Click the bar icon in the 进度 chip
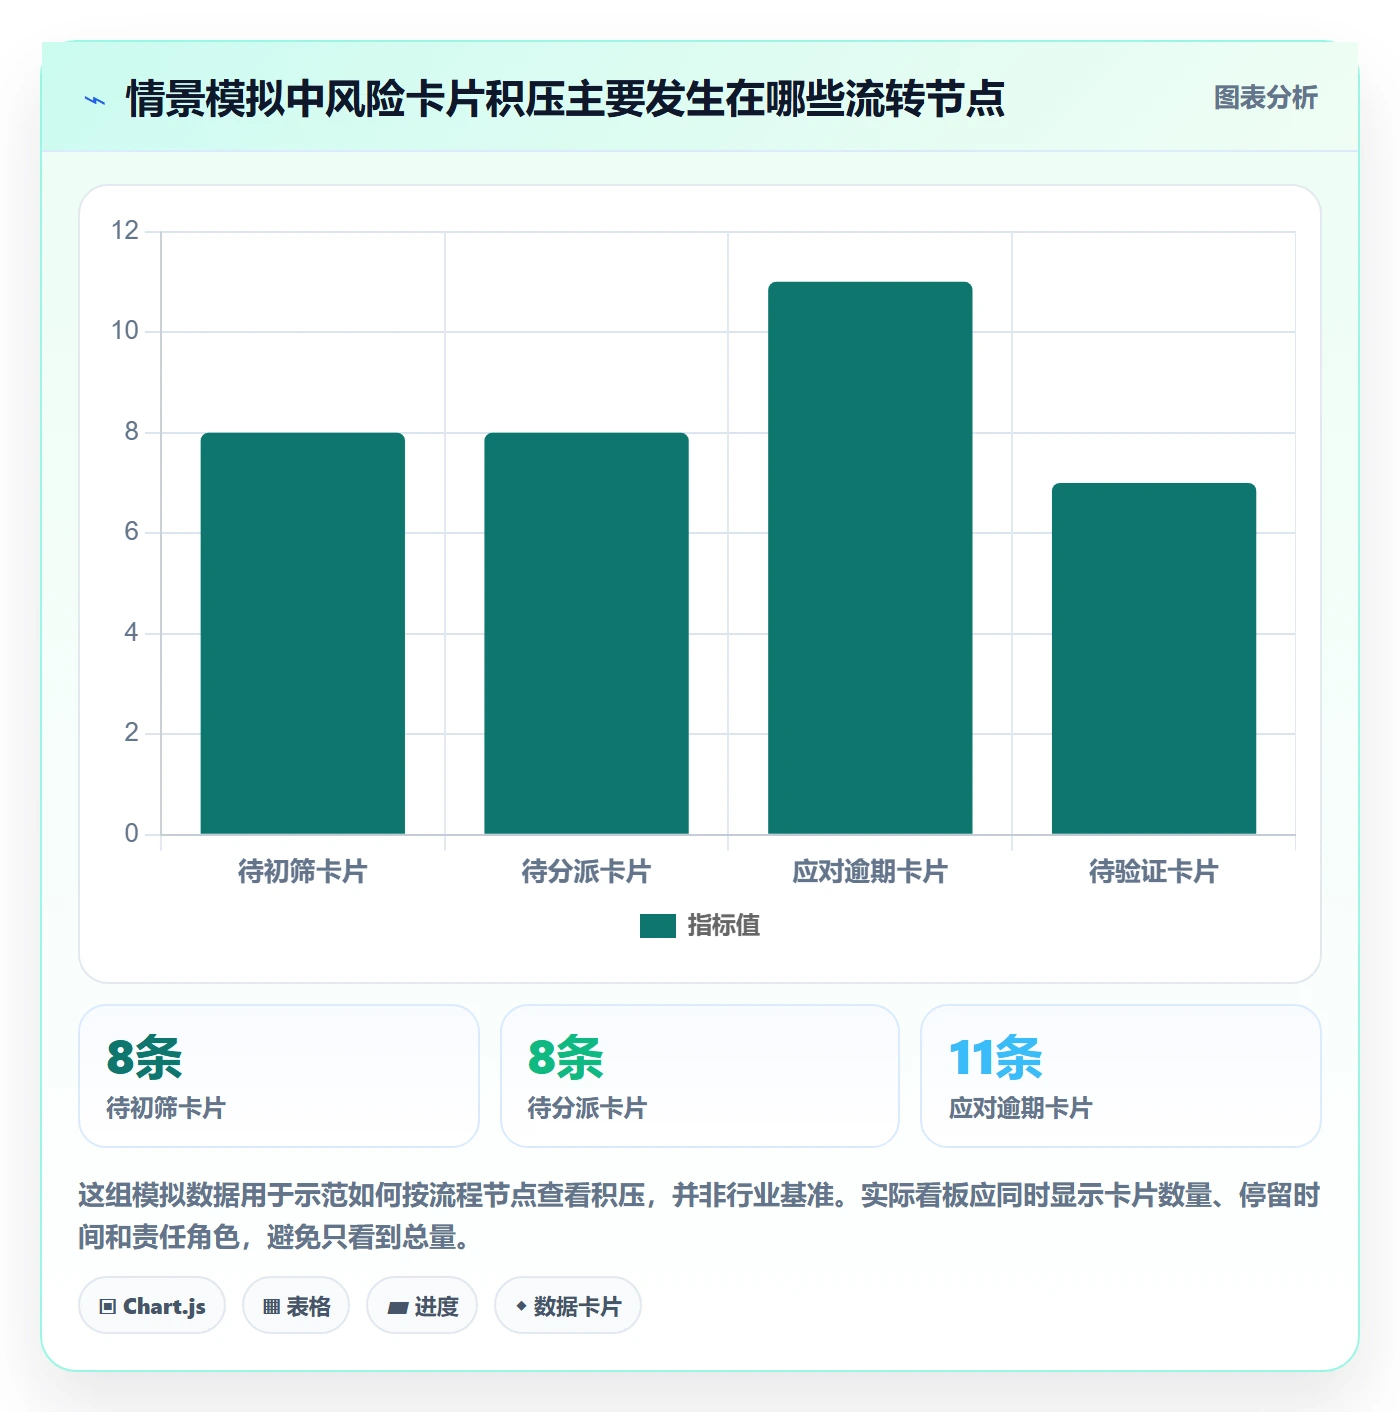 (397, 1307)
